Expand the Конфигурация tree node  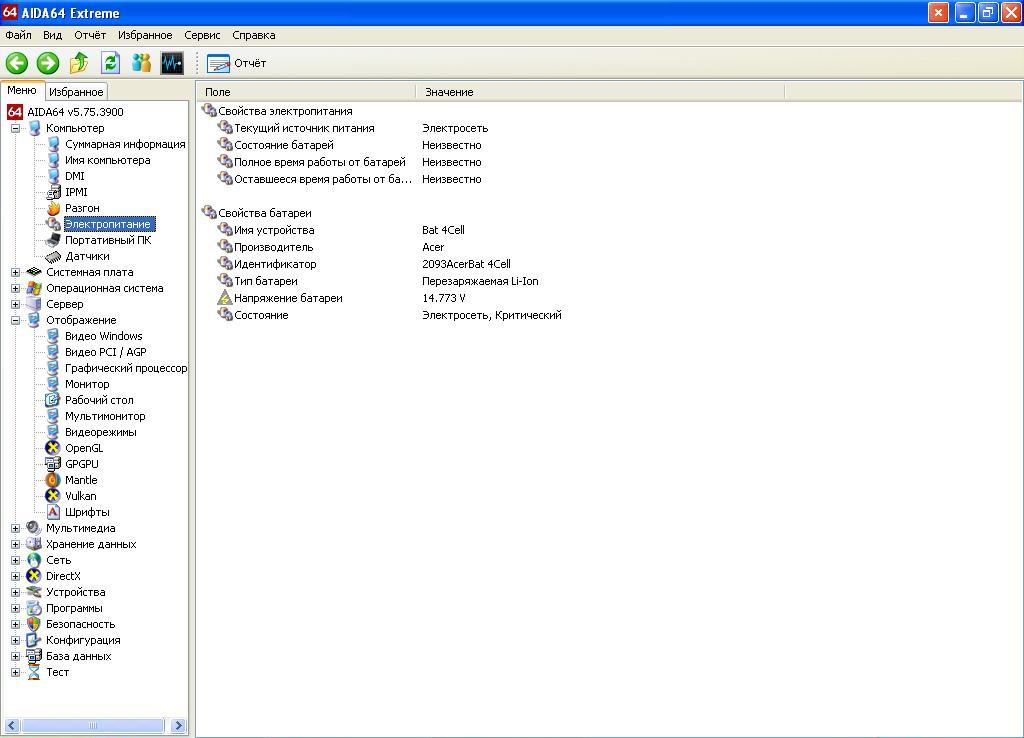coord(16,640)
